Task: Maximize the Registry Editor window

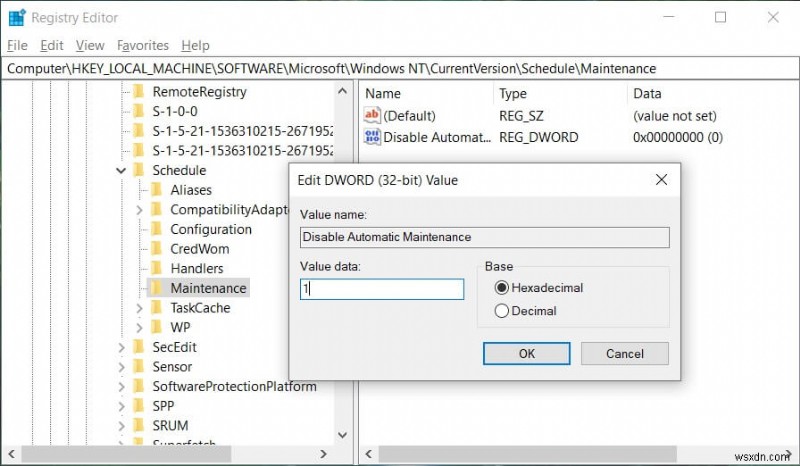Action: tap(720, 17)
